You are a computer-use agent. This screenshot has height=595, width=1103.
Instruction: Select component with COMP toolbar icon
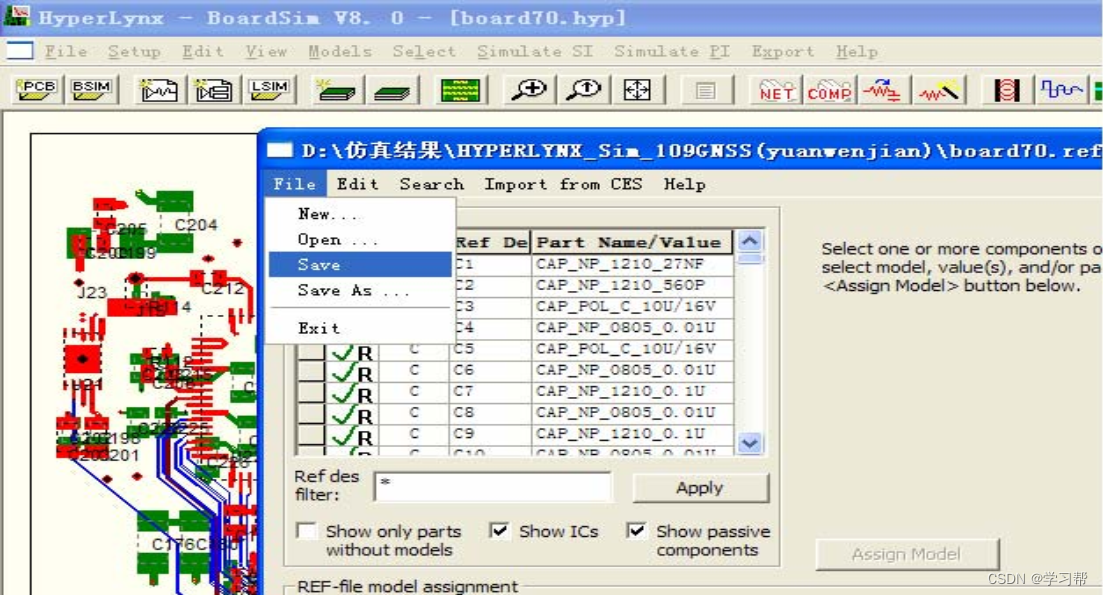(x=829, y=90)
